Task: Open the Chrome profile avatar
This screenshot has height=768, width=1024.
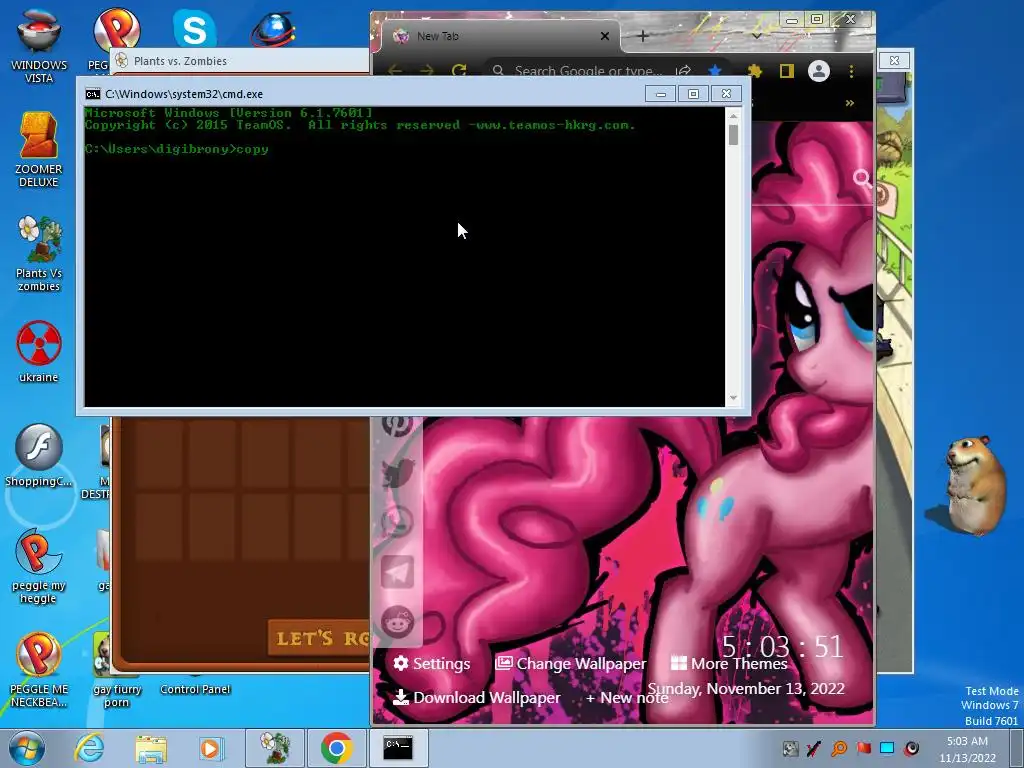Action: [x=819, y=71]
